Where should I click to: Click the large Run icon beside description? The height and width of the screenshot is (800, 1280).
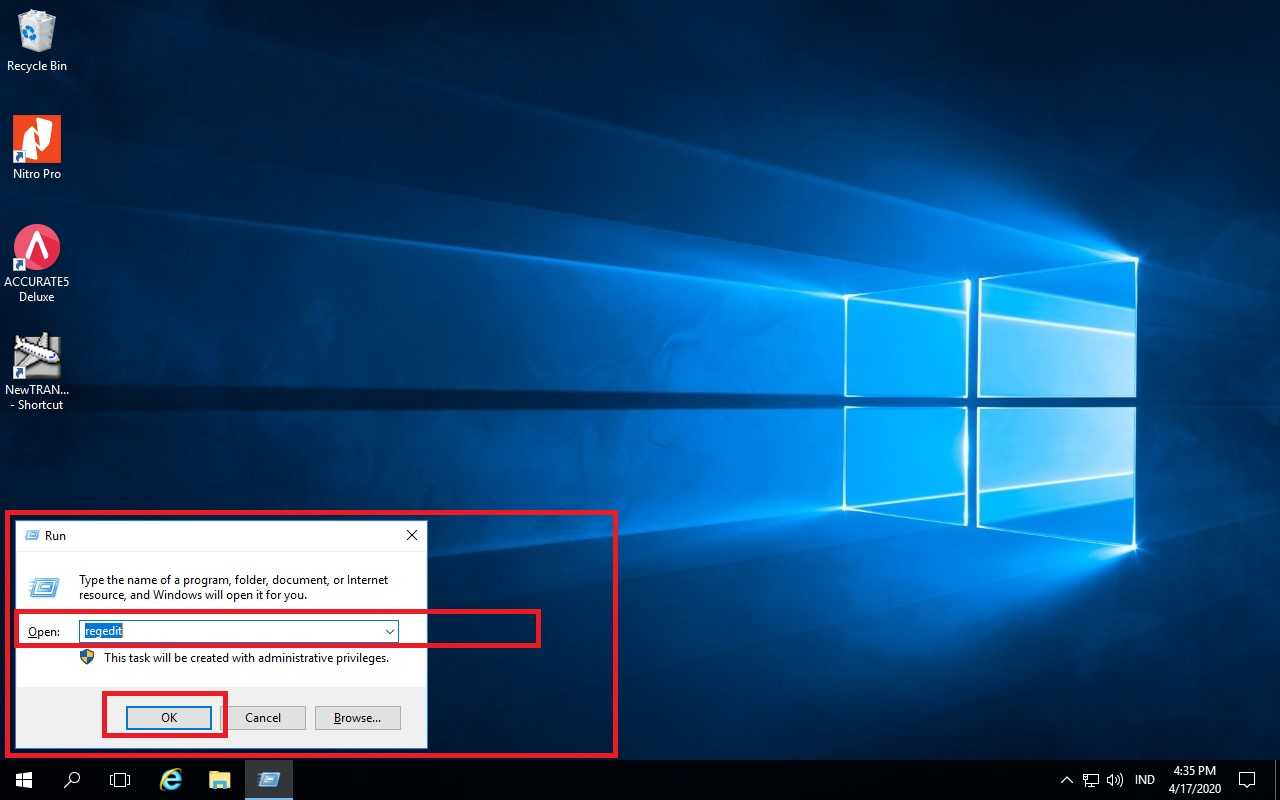click(x=44, y=587)
